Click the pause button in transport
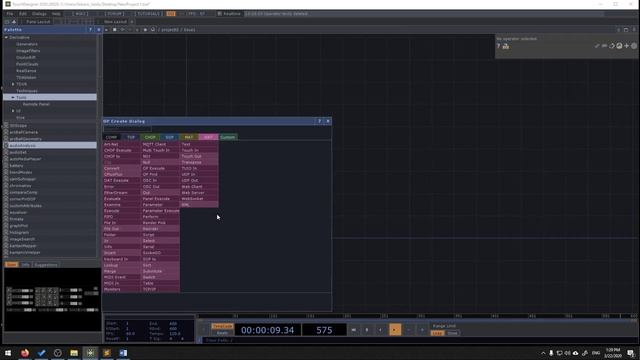640x360 pixels. point(367,330)
